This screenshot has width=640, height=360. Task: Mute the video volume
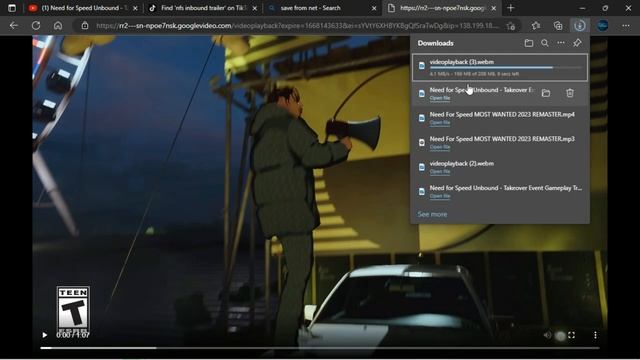coord(547,335)
